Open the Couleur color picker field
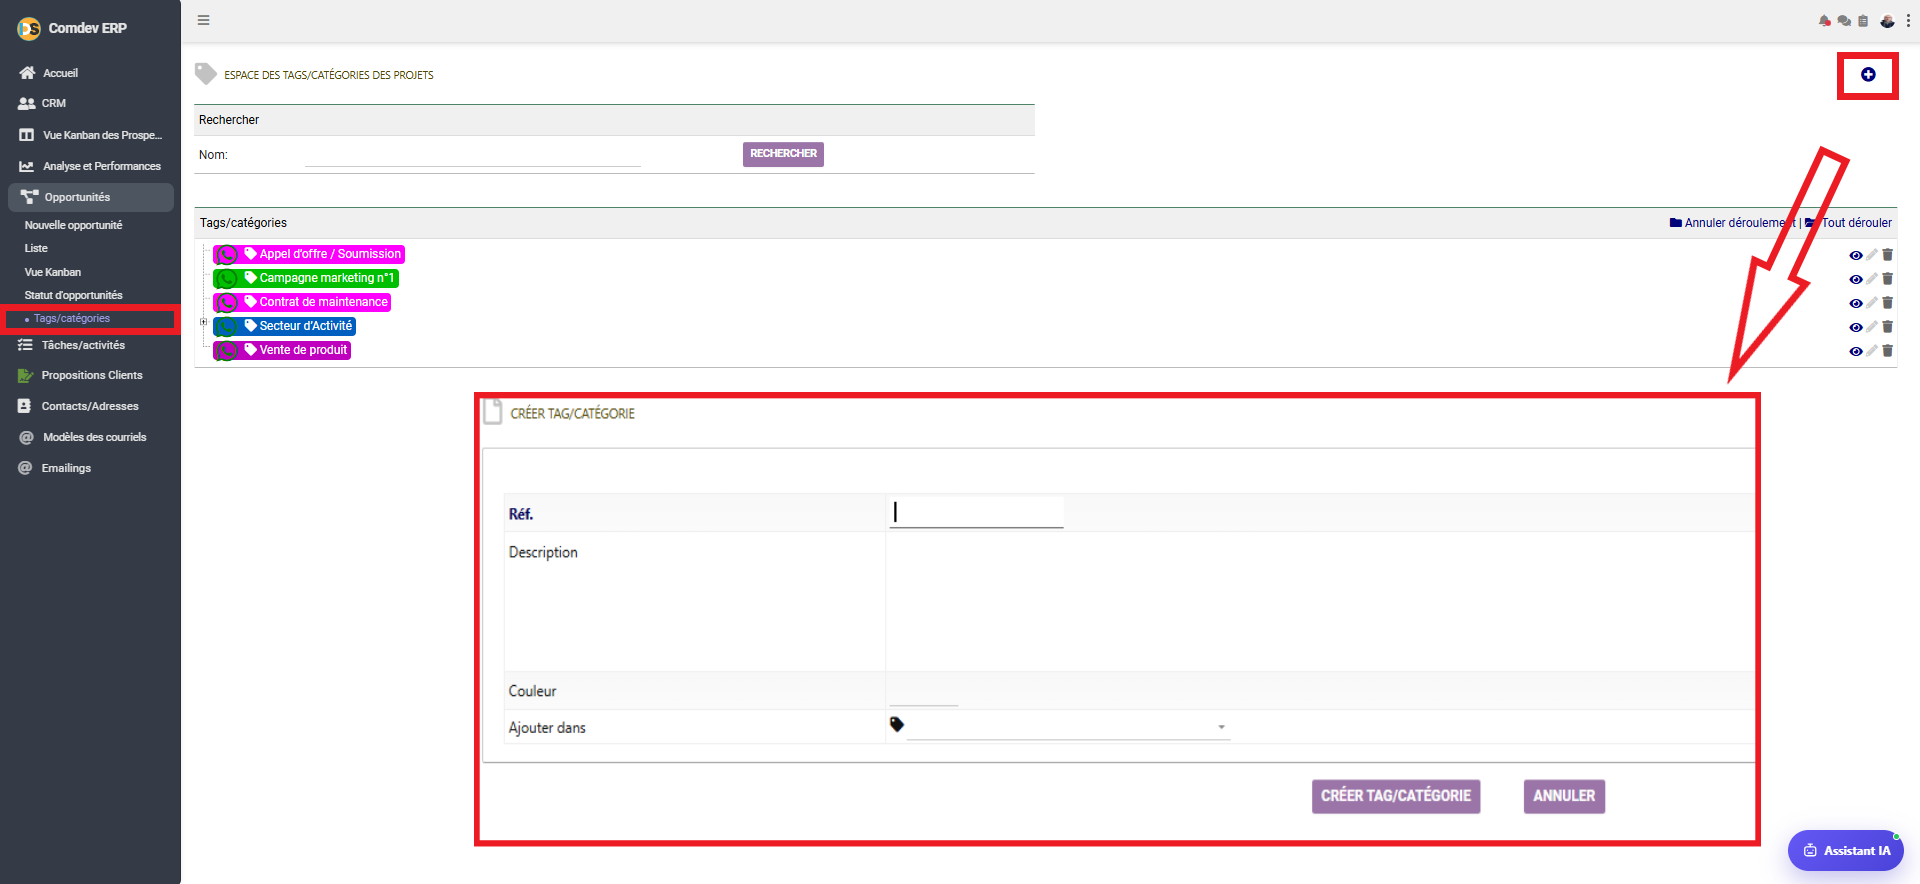This screenshot has height=884, width=1920. click(924, 692)
